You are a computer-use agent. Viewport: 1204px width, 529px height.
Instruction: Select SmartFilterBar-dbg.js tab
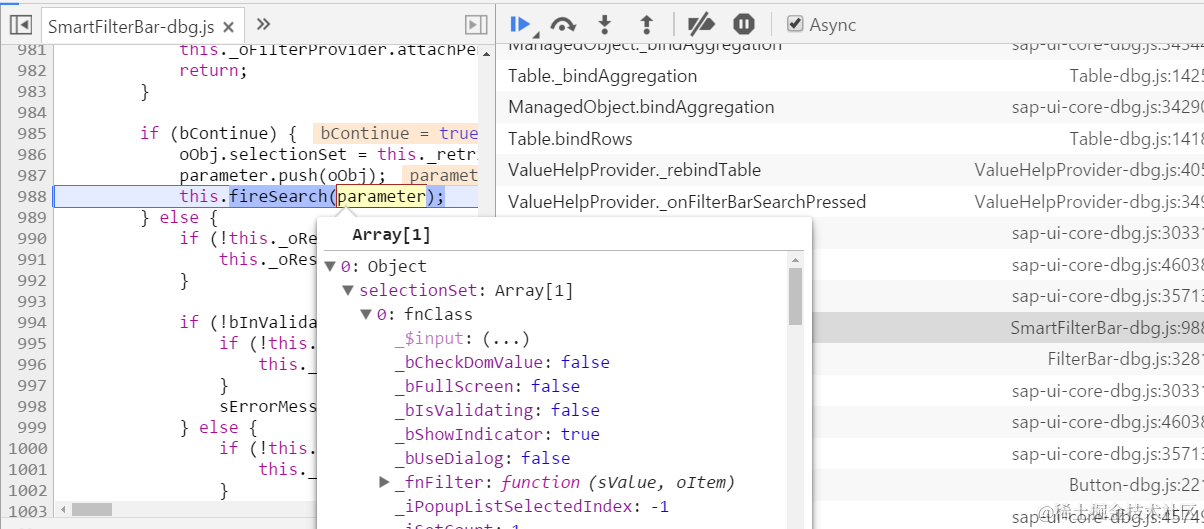132,27
